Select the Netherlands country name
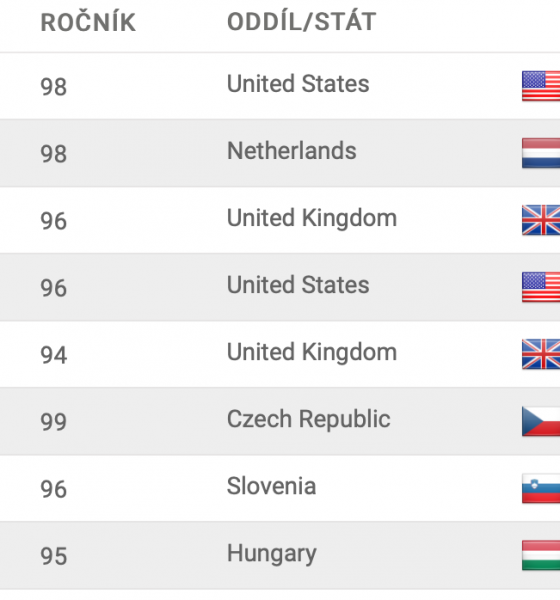Viewport: 560px width, 600px height. [x=292, y=150]
